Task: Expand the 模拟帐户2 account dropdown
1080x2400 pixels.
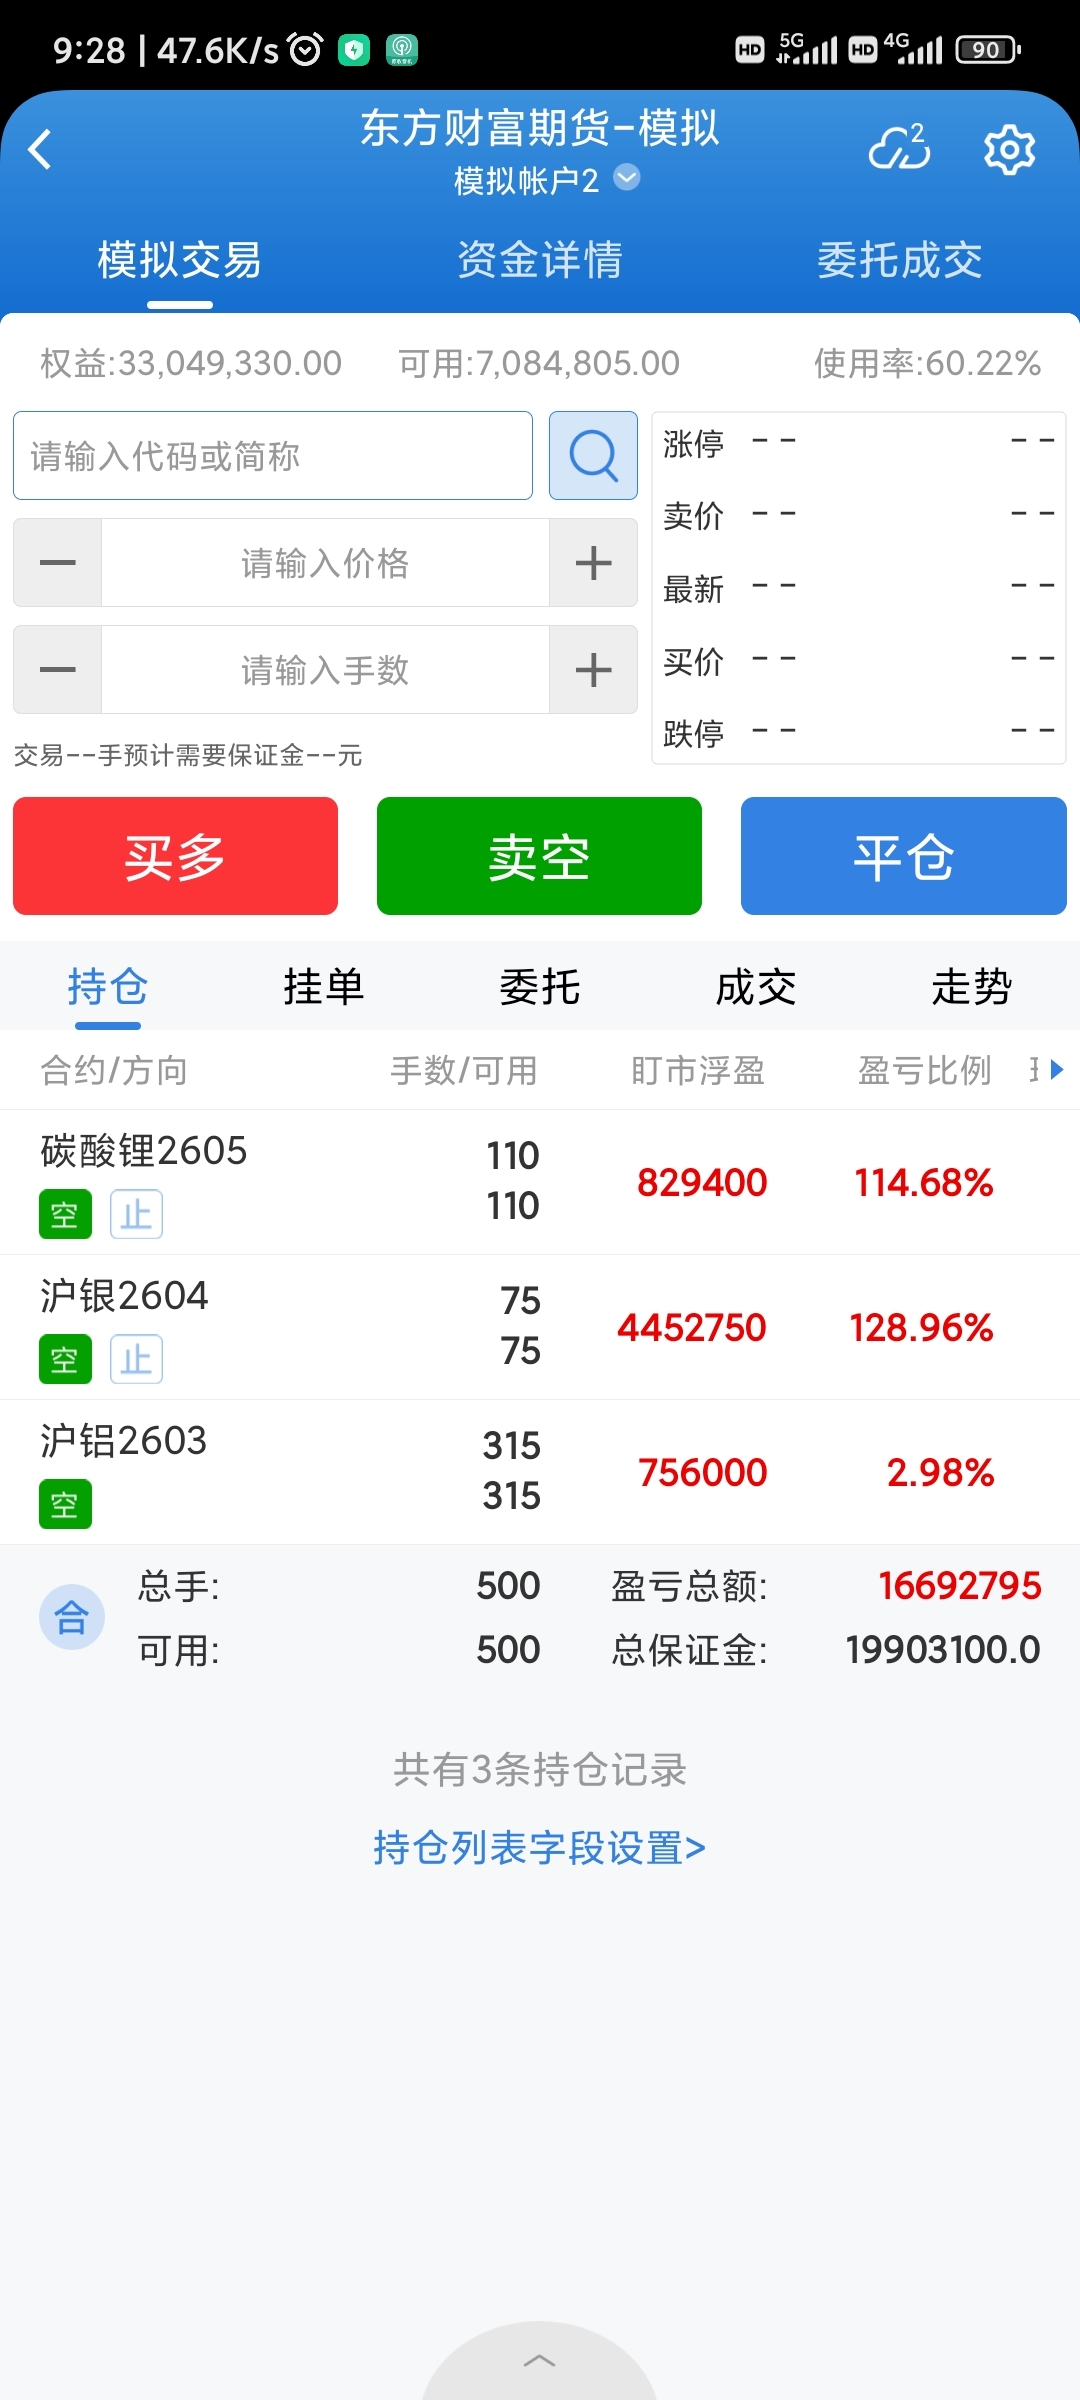Action: point(546,180)
